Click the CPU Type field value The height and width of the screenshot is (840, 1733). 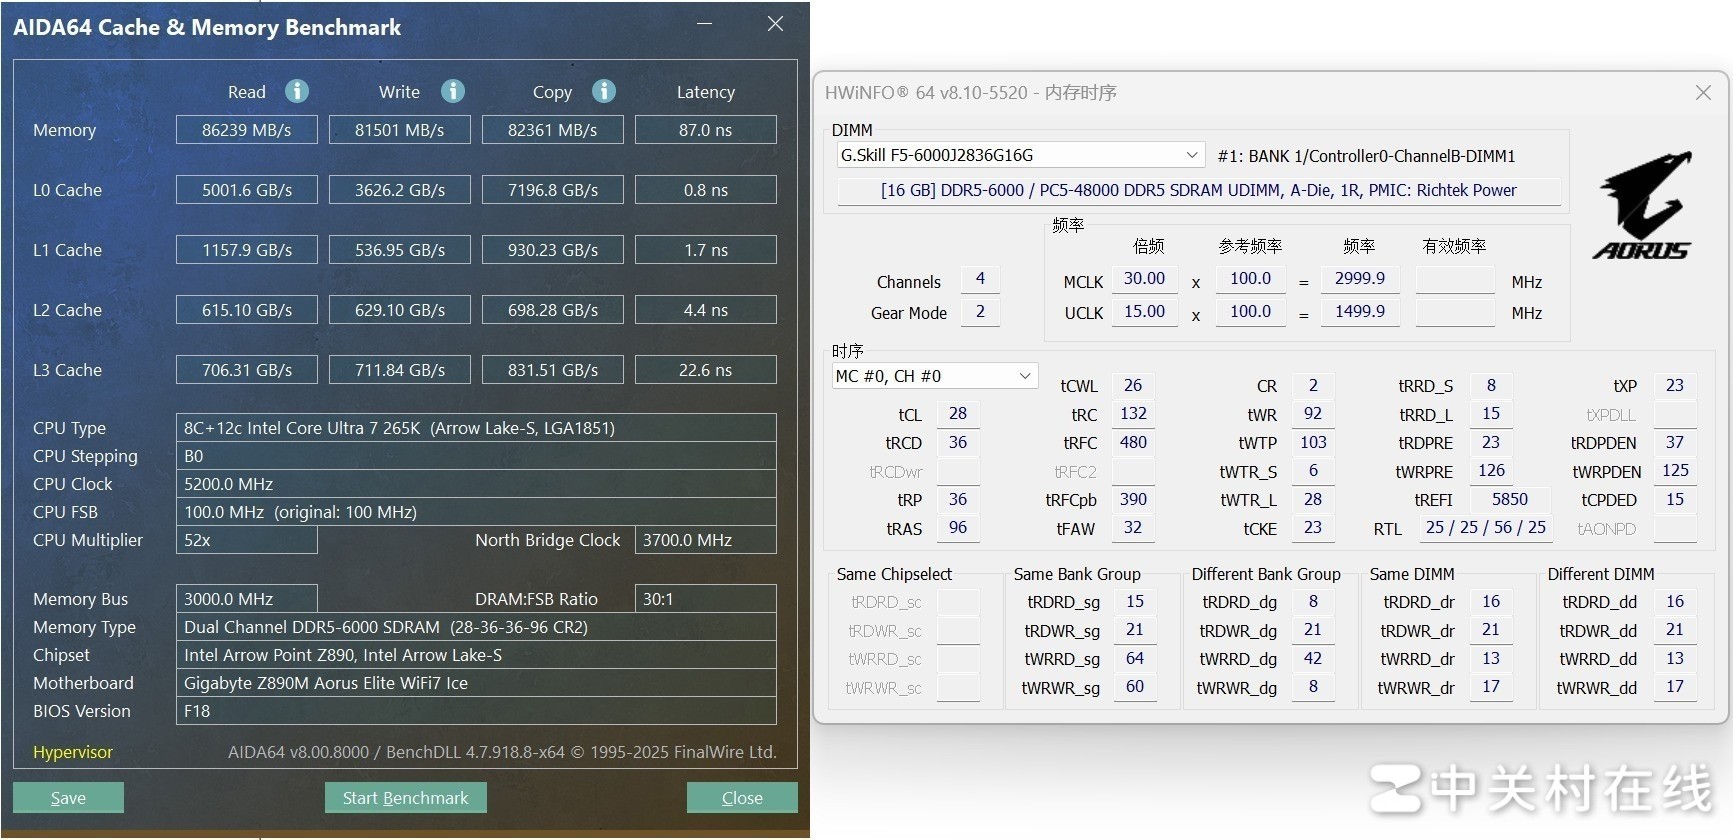coord(476,428)
